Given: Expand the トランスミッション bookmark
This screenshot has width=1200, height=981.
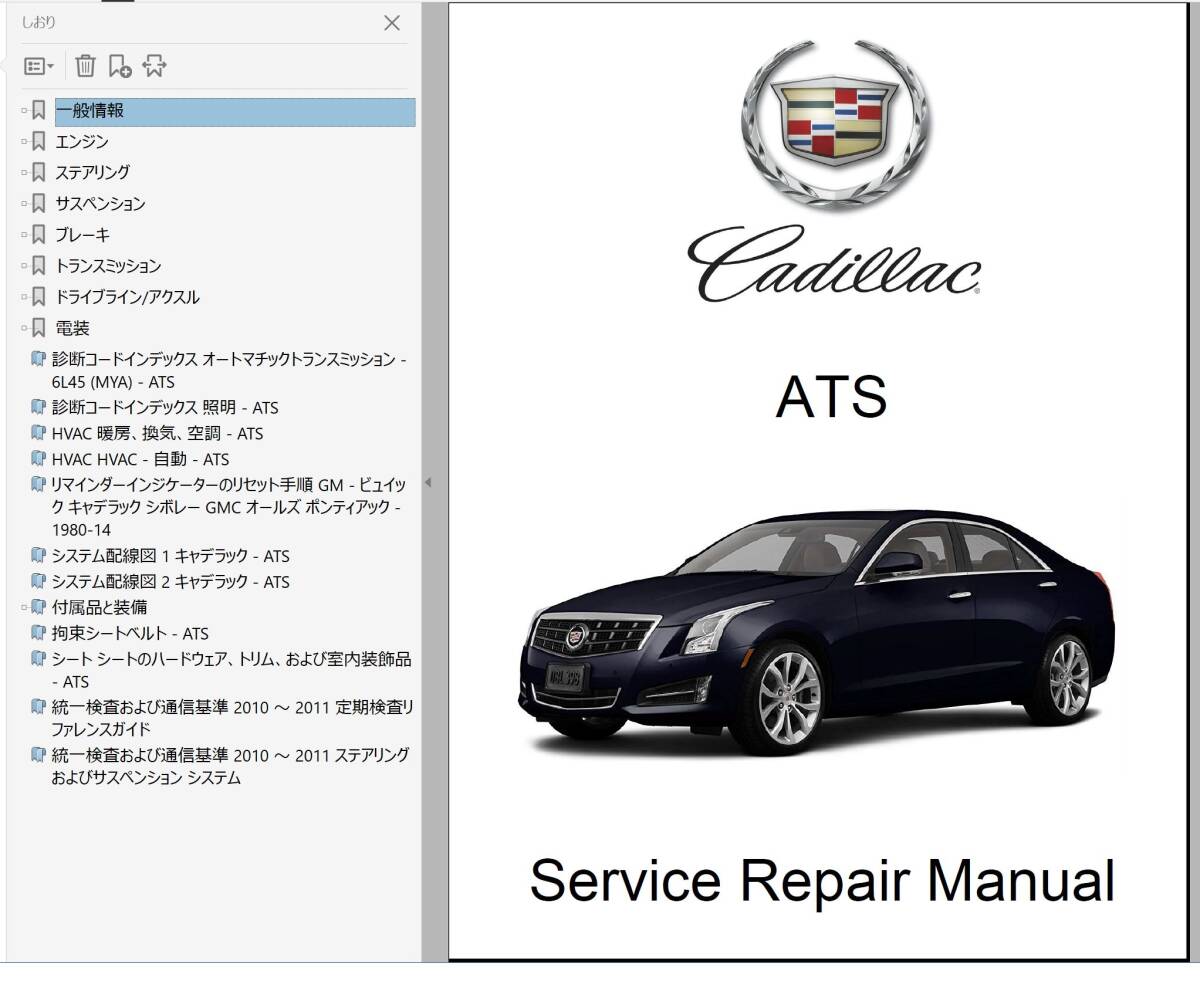Looking at the screenshot, I should (x=24, y=266).
